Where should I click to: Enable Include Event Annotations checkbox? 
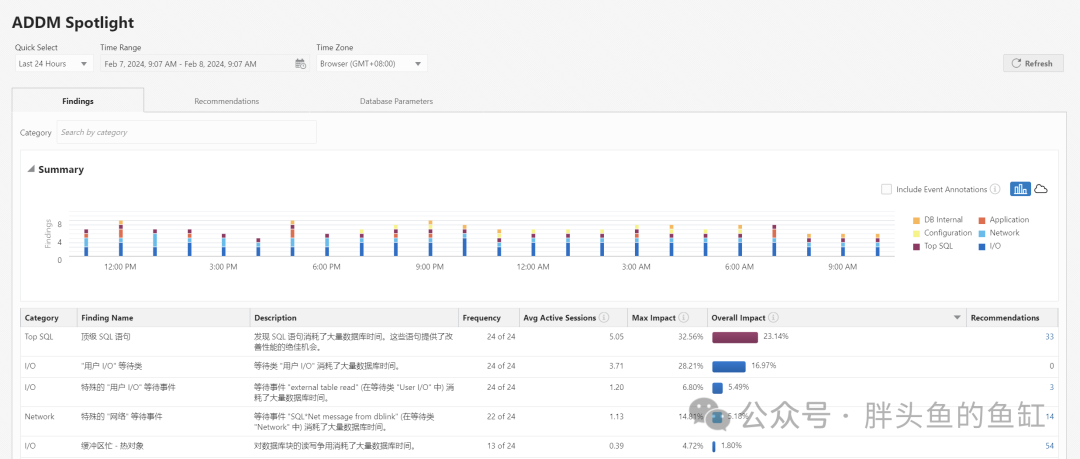click(886, 189)
